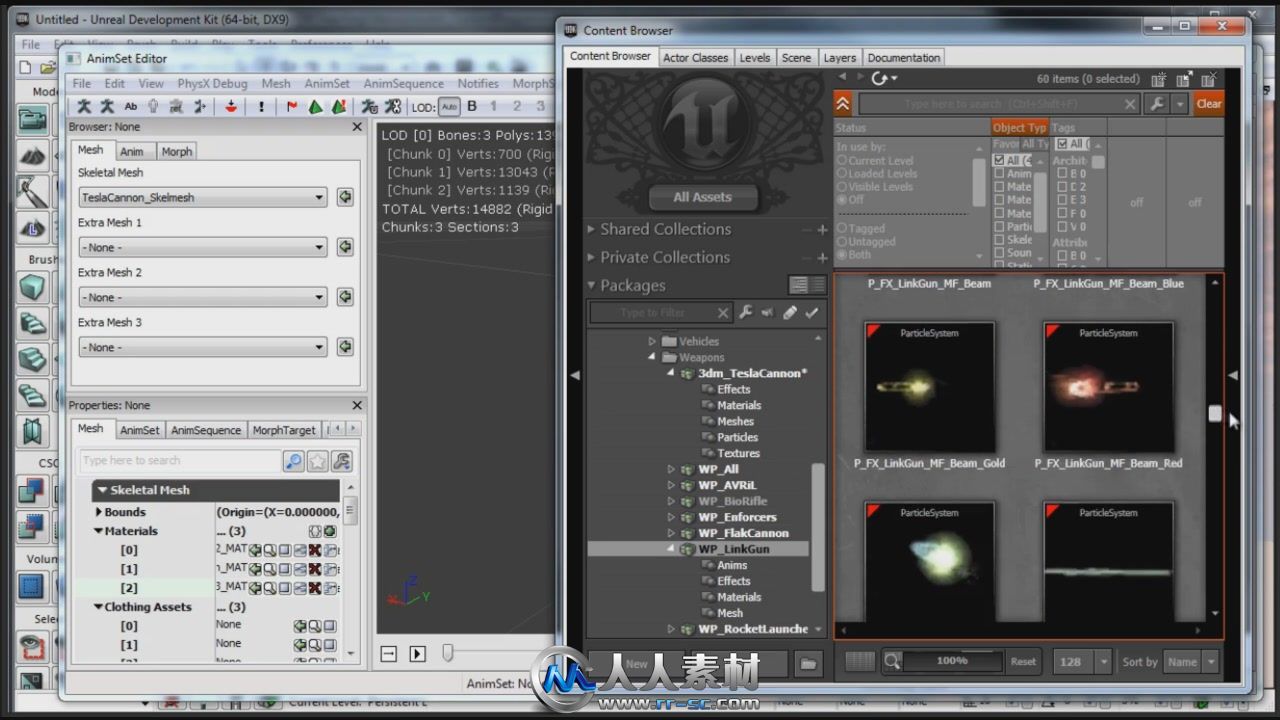The height and width of the screenshot is (720, 1280).
Task: Click the pencil icon beside package filter
Action: tap(790, 313)
